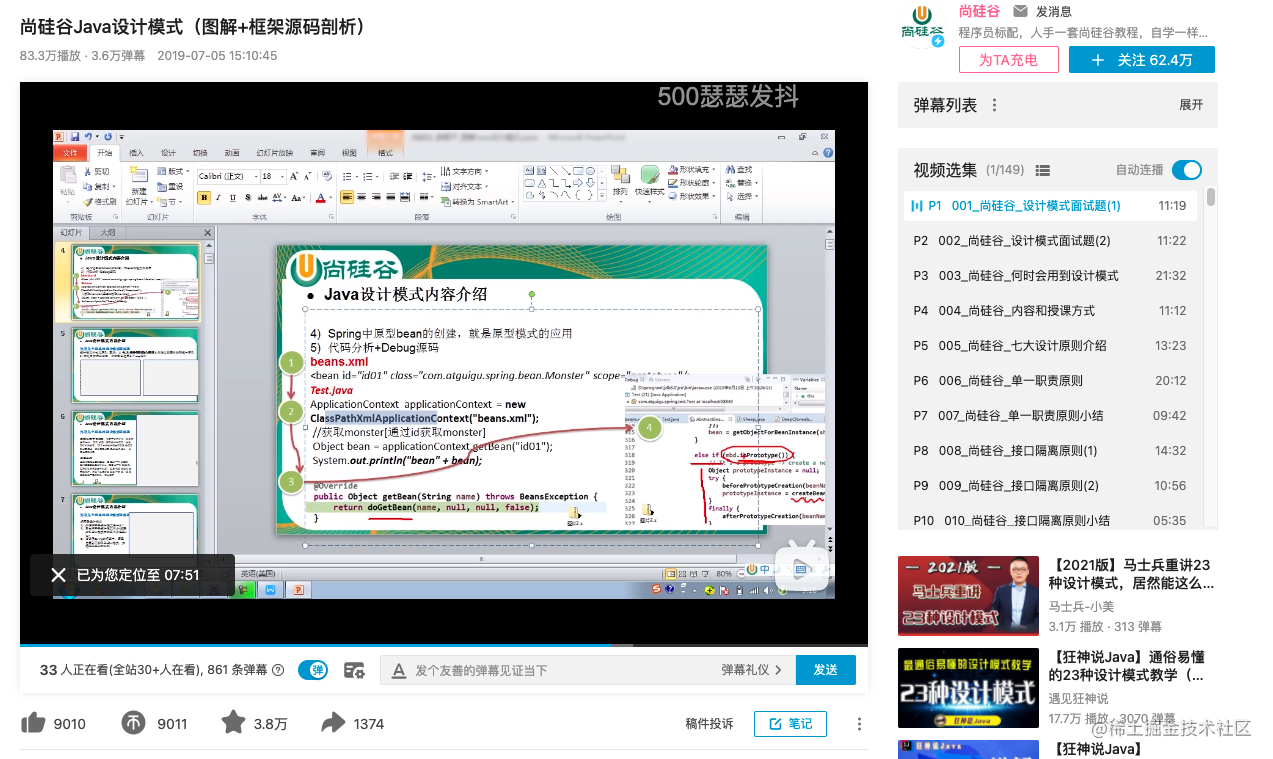Click the 关注 62.4万 follow button
This screenshot has height=759, width=1273.
pos(1141,59)
